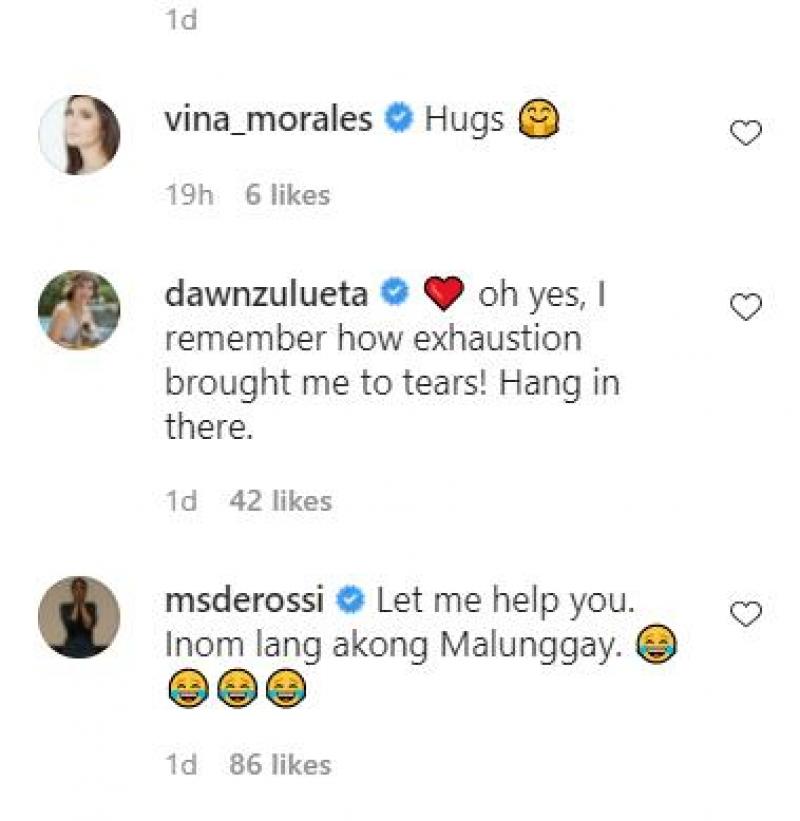Click the verified badge after msderossi

coord(350,602)
